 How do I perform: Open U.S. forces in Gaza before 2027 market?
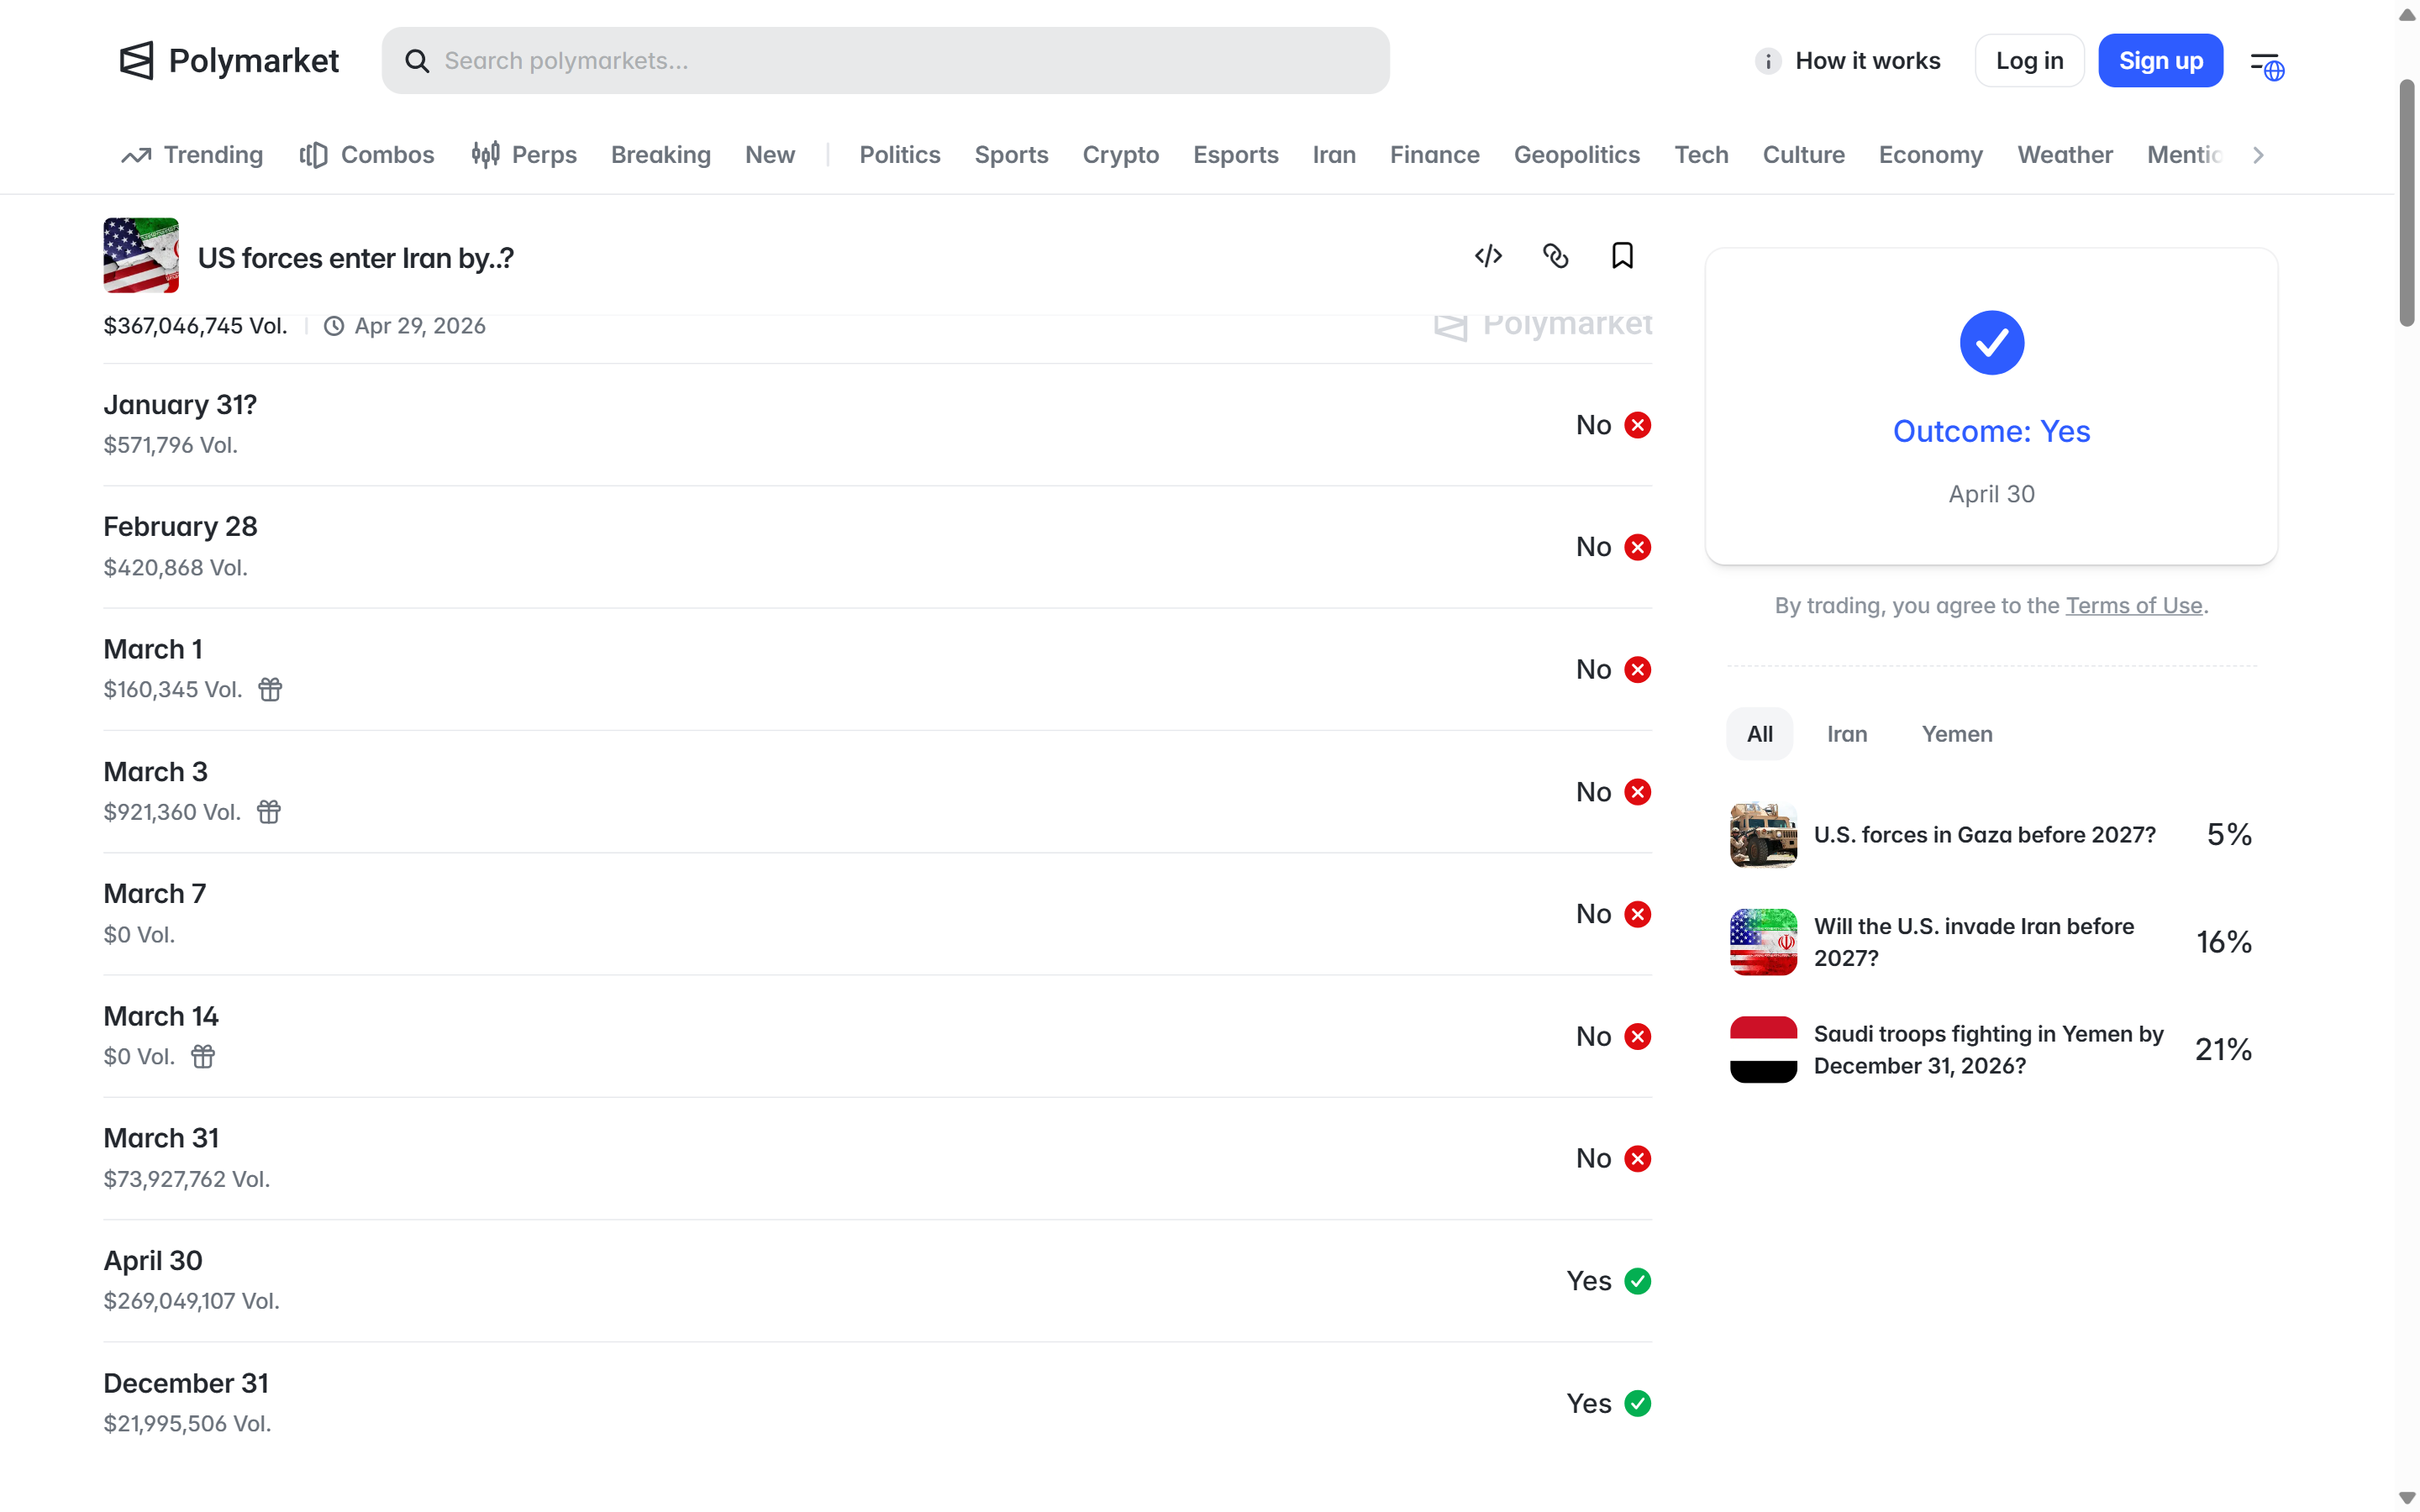pos(1990,835)
